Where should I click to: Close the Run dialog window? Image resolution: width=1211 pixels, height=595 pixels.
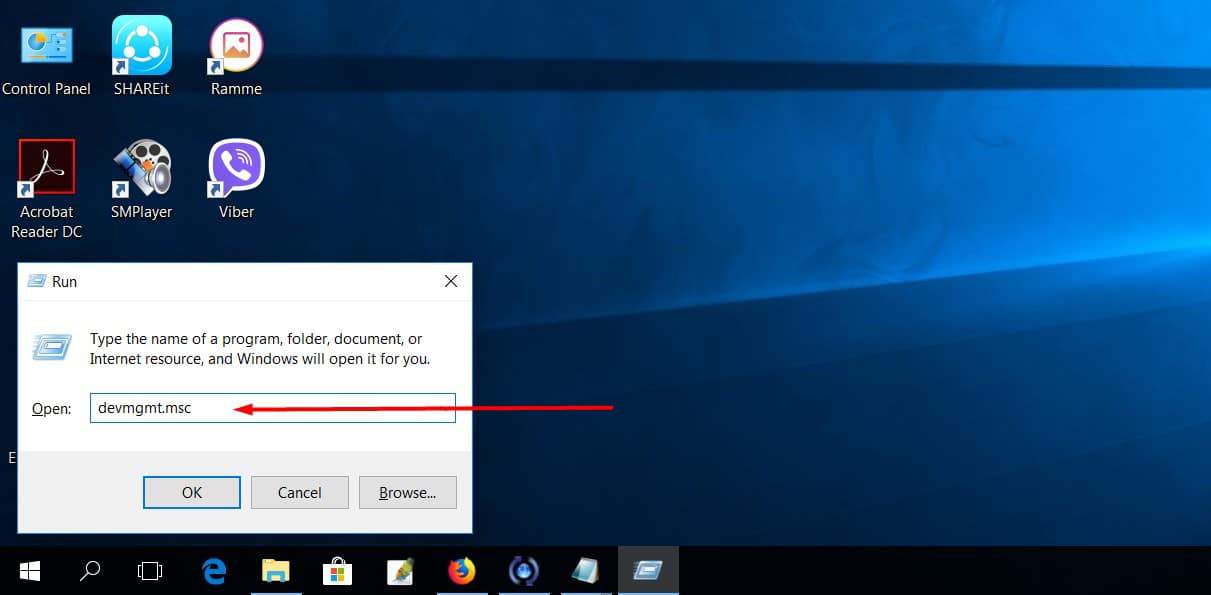coord(451,282)
